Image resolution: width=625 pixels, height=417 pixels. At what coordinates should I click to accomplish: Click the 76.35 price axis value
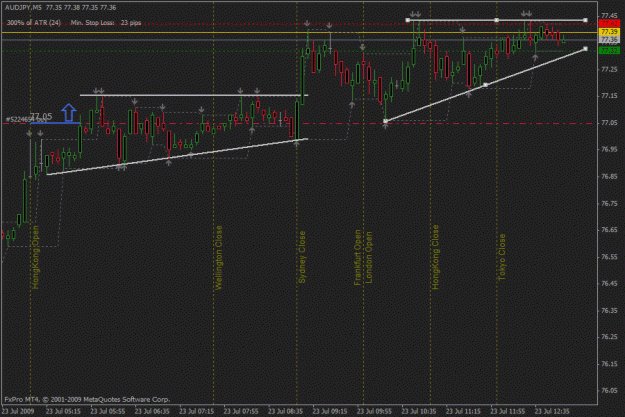point(609,310)
